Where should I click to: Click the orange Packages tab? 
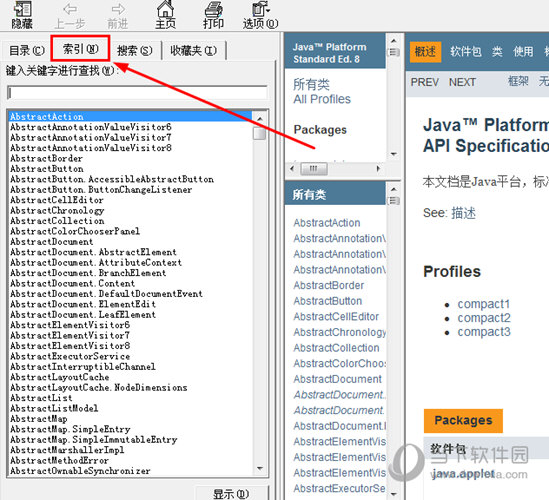pos(463,421)
